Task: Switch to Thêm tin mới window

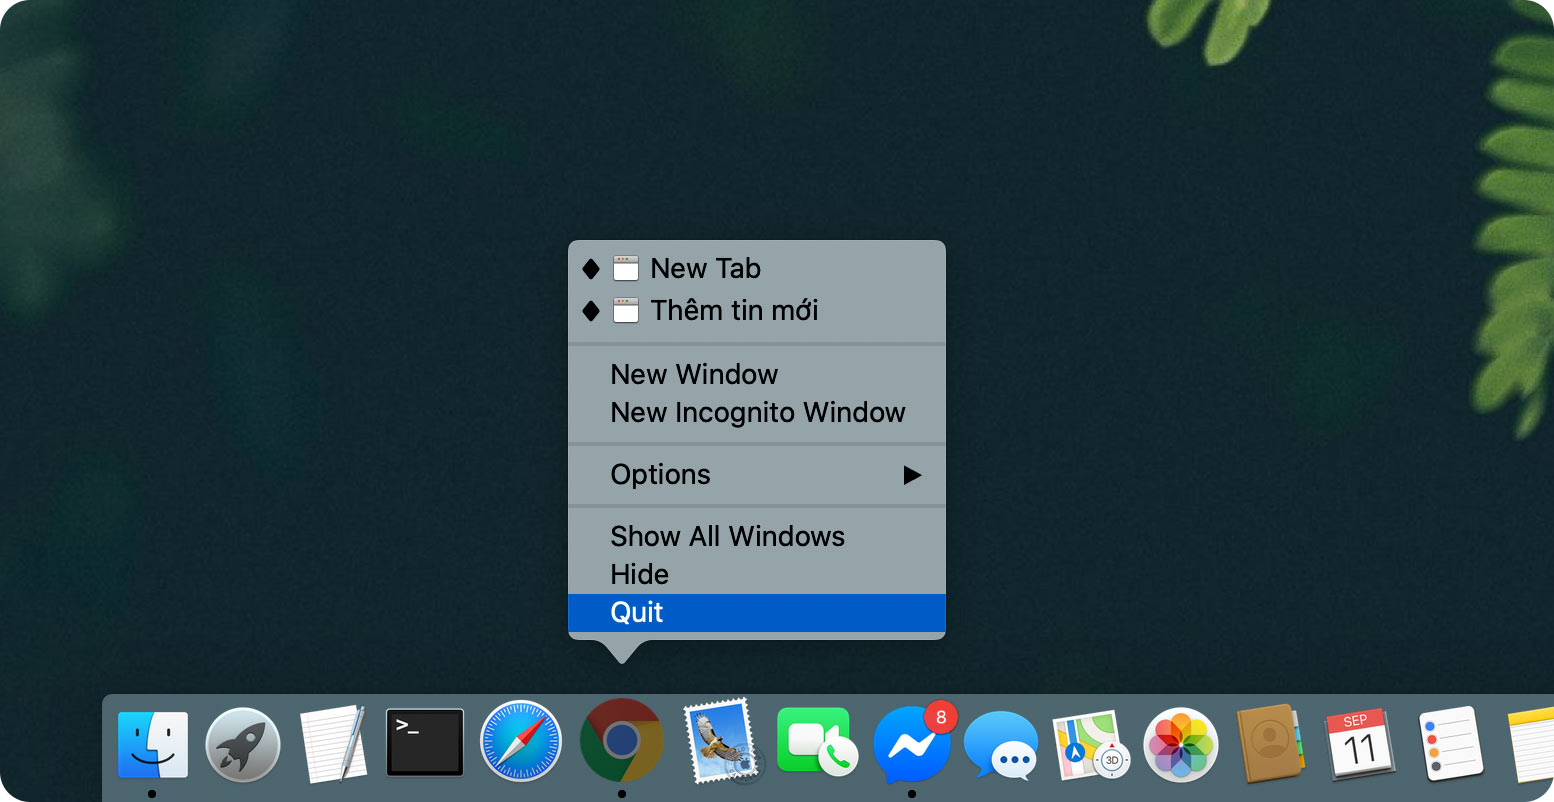Action: click(x=757, y=310)
